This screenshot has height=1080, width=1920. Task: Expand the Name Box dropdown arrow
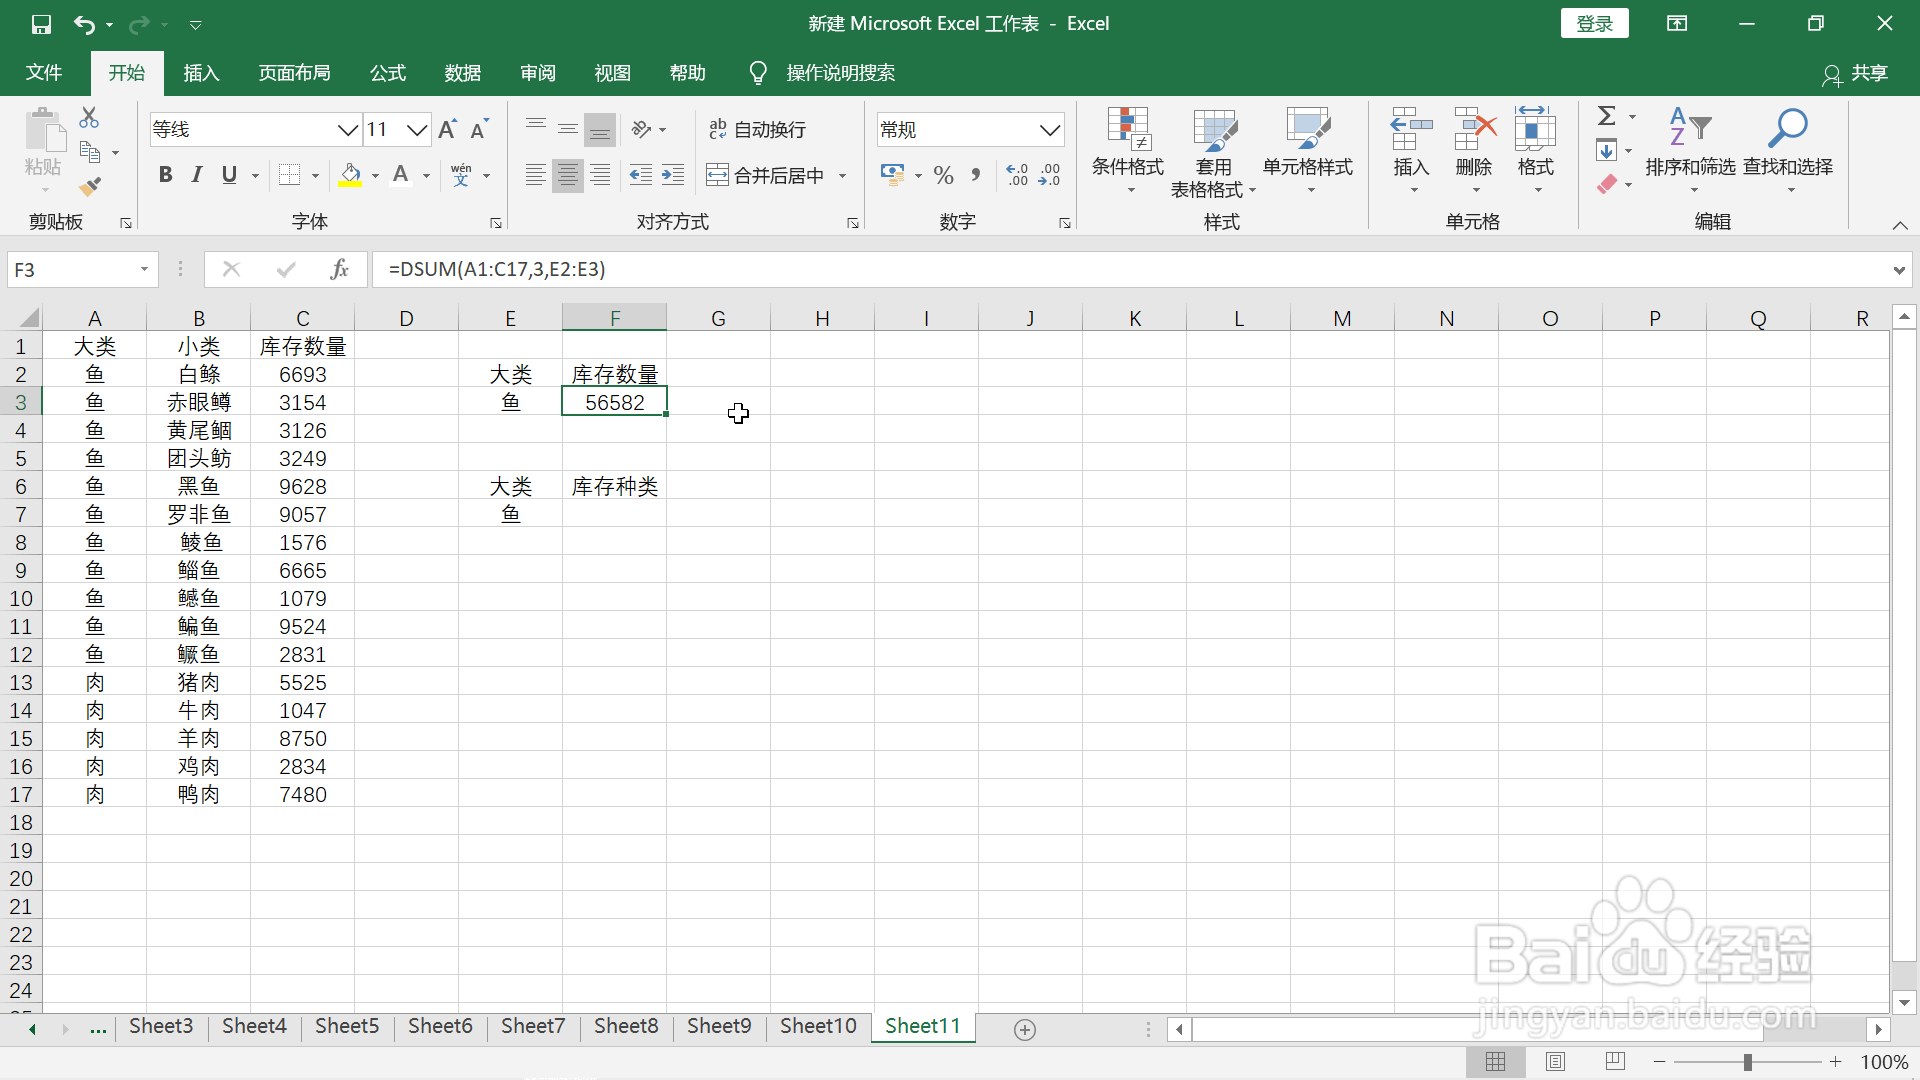click(x=144, y=269)
